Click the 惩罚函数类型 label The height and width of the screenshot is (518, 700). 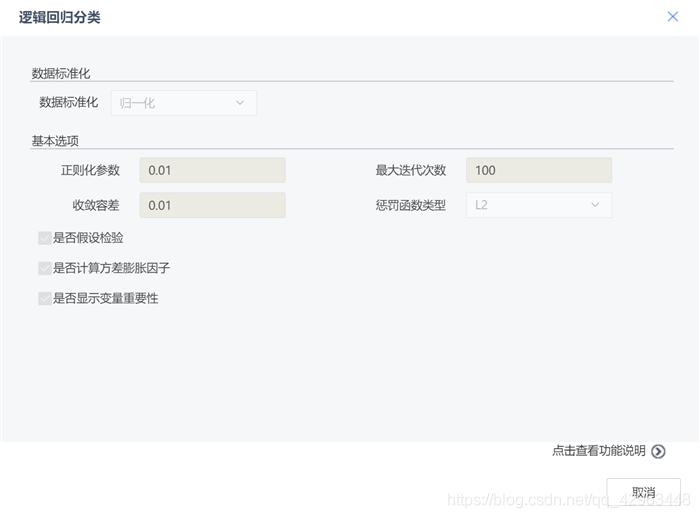[411, 205]
